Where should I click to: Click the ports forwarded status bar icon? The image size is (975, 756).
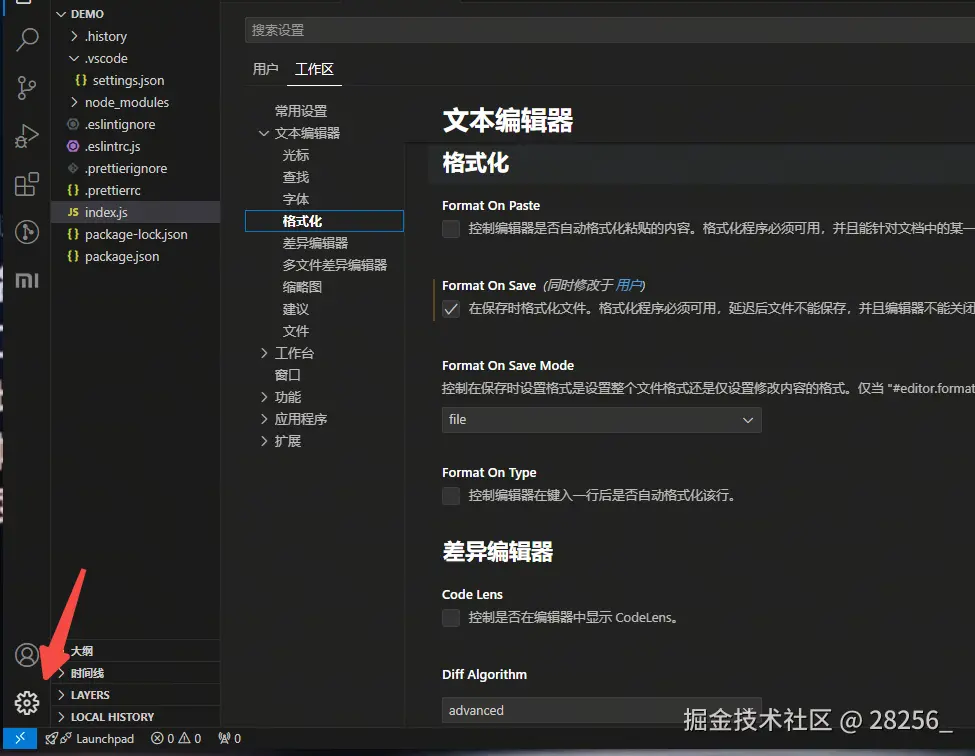(x=229, y=739)
